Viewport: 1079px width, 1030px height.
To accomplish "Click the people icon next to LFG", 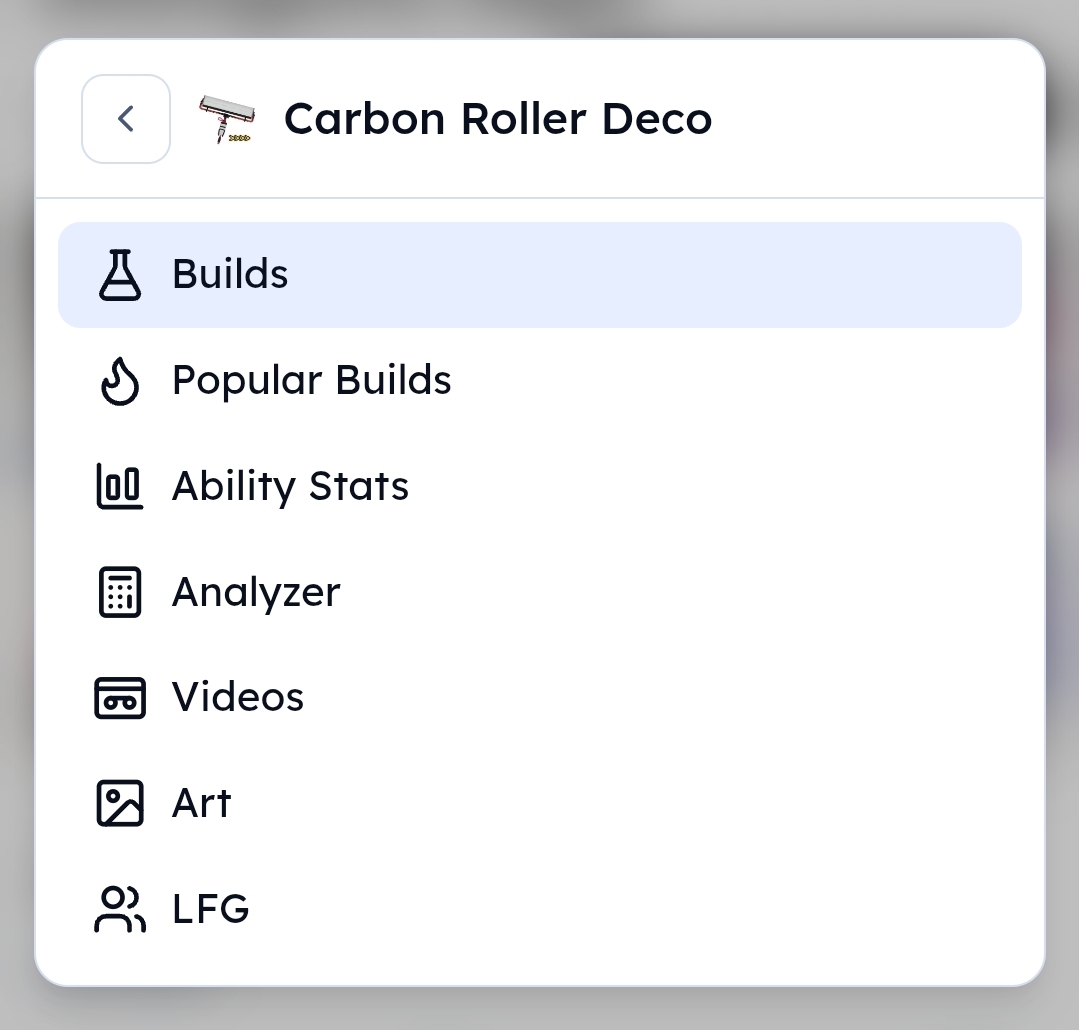I will [x=120, y=909].
